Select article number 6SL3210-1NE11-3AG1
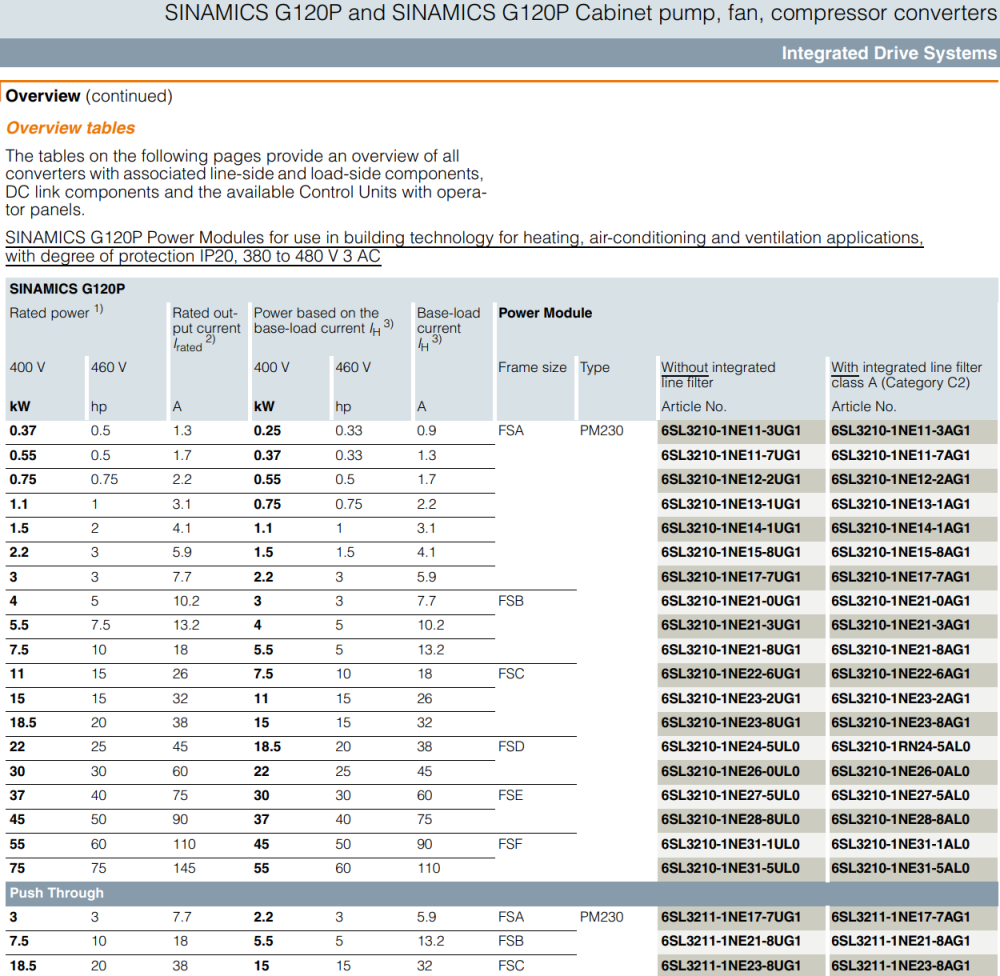 [901, 431]
